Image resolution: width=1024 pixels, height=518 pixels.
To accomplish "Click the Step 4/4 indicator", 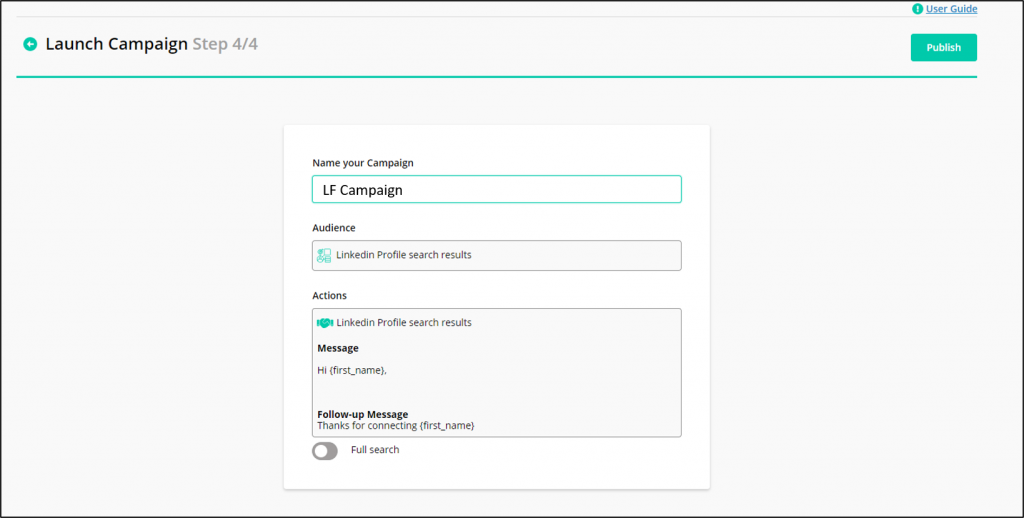I will click(225, 44).
